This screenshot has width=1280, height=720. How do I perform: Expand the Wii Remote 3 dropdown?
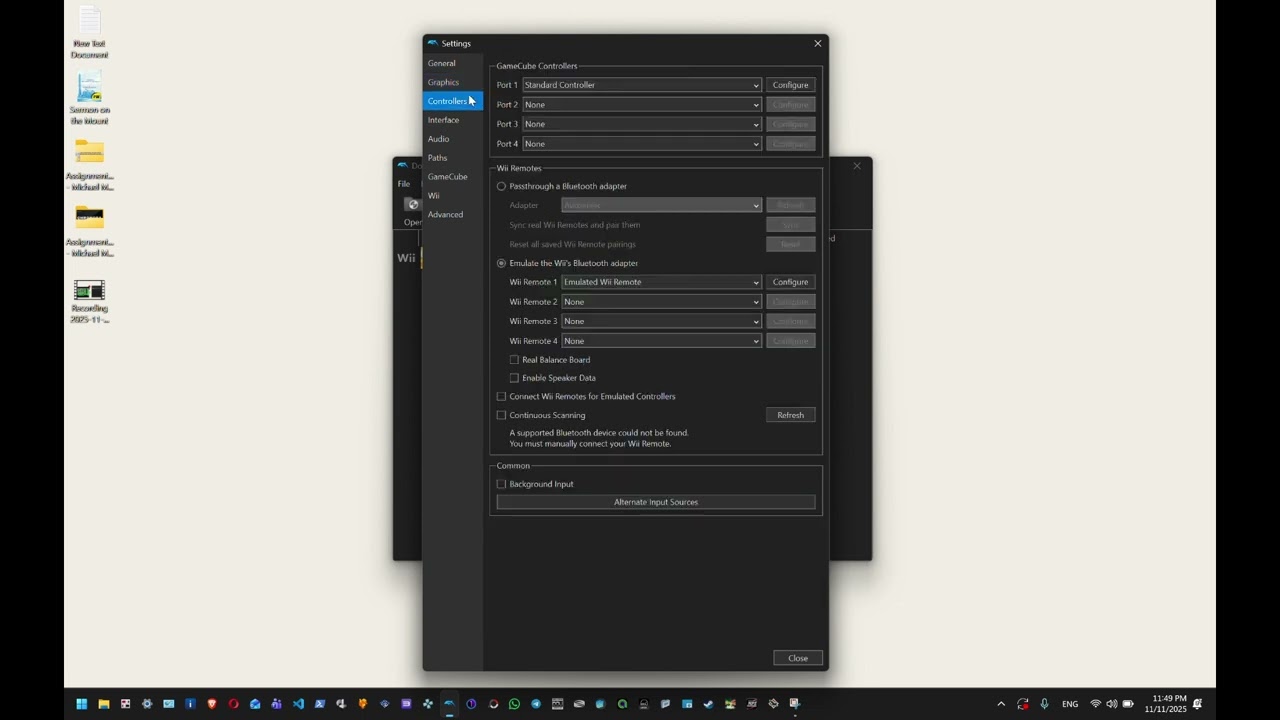point(661,321)
